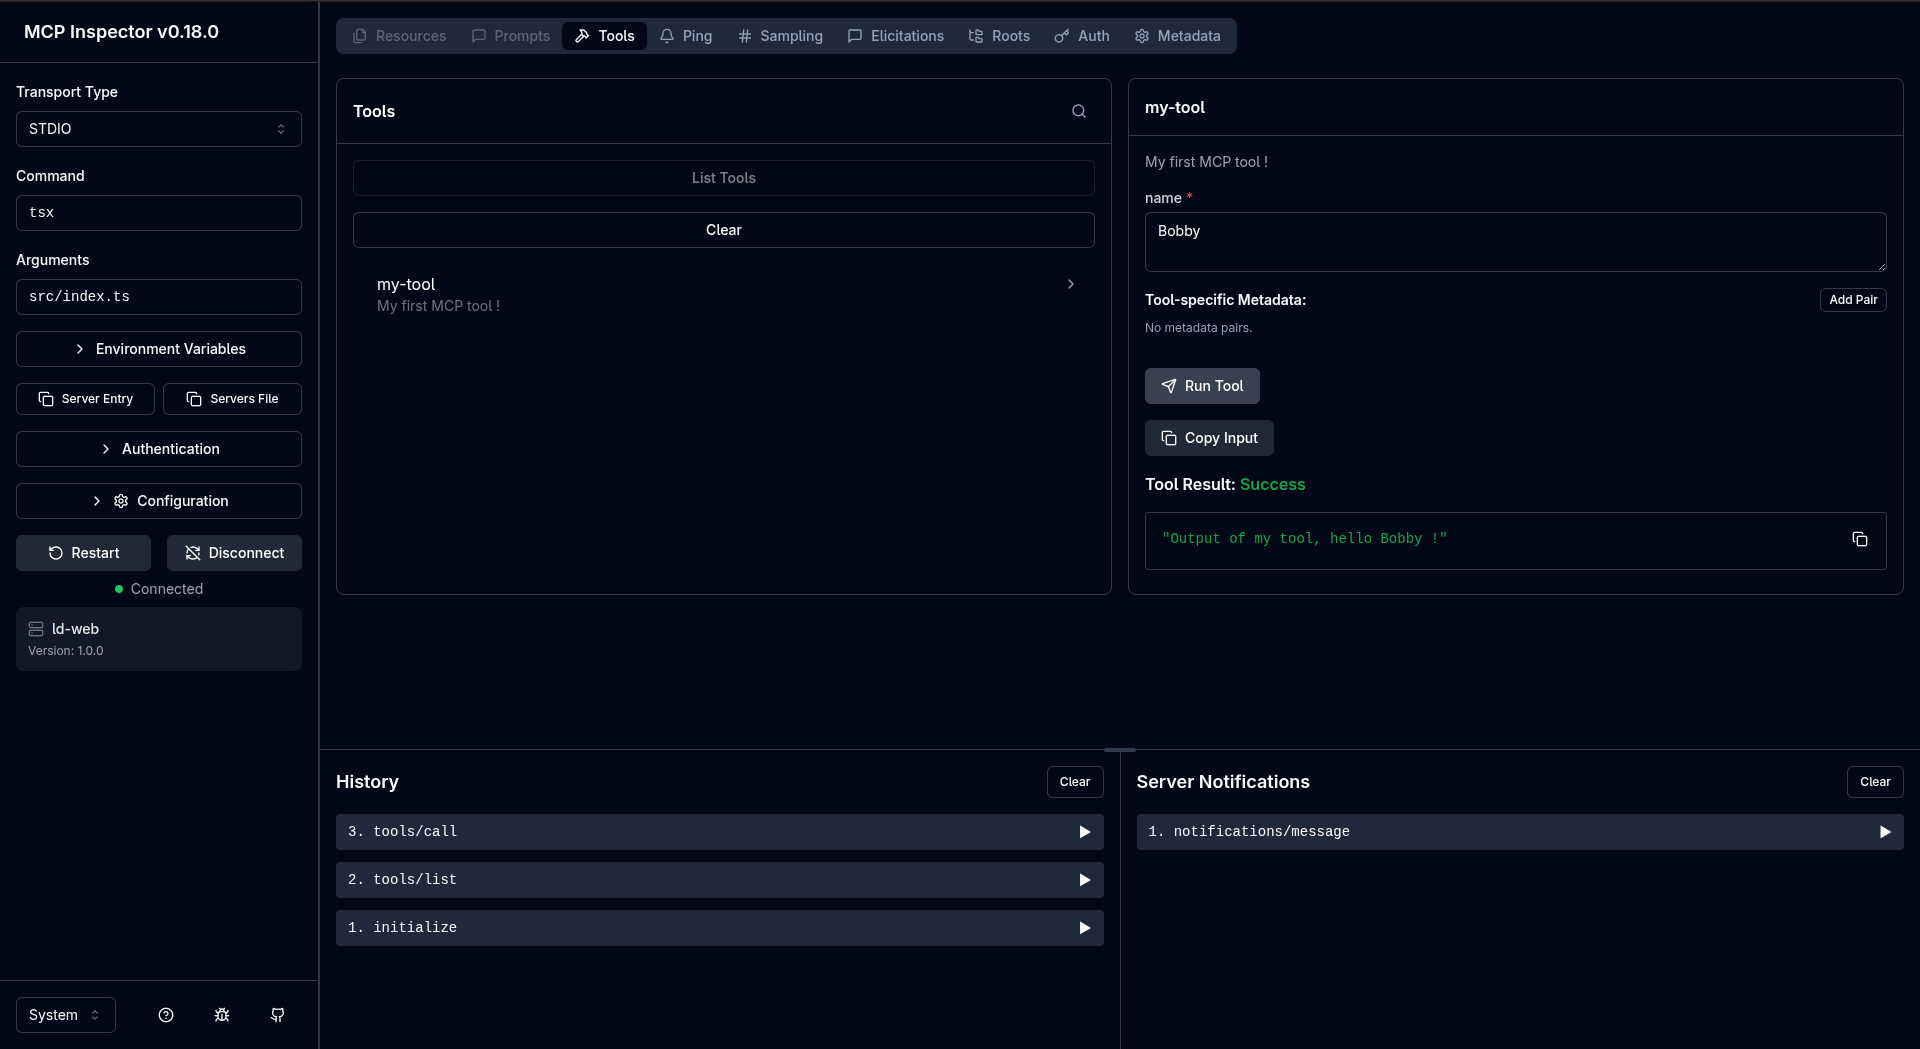
Task: Expand the tools/call entry in History
Action: (x=1084, y=831)
